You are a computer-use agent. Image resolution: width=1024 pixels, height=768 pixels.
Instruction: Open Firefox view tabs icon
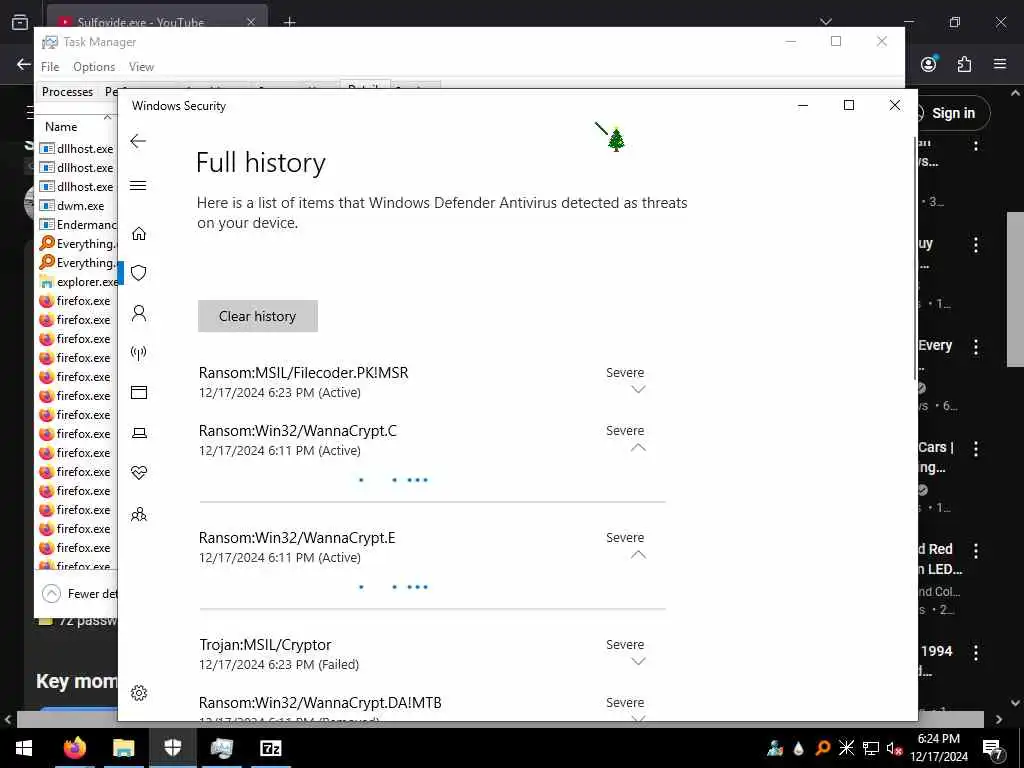point(20,22)
